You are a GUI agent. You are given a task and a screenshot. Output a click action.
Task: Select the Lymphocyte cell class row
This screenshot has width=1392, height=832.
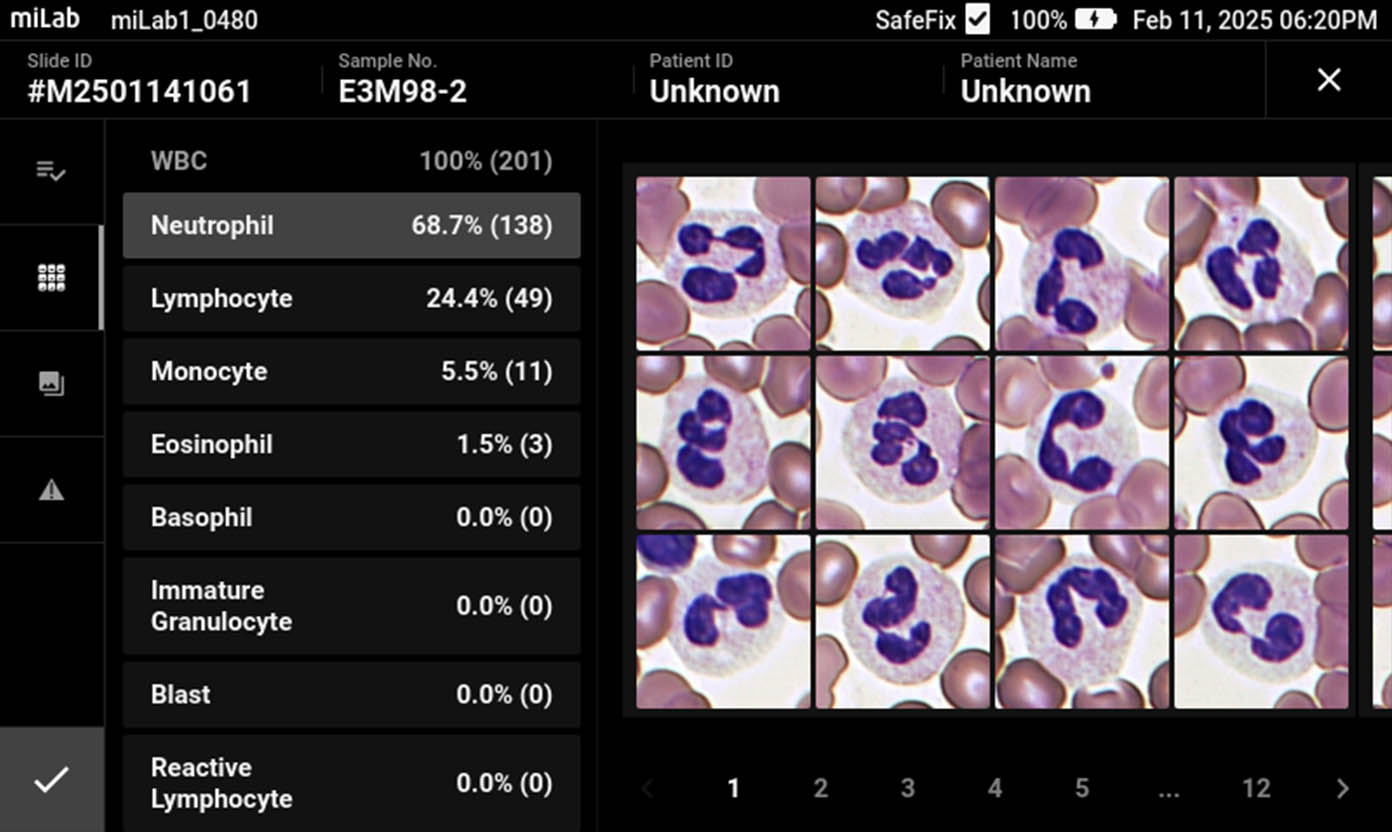tap(351, 299)
